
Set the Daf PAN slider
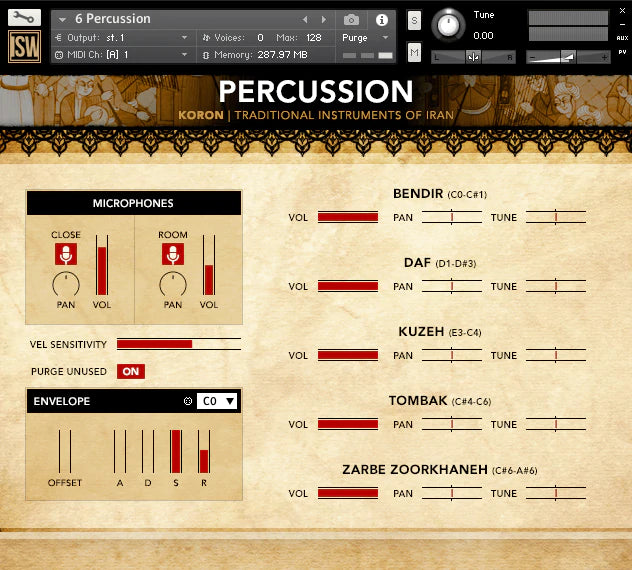[452, 286]
